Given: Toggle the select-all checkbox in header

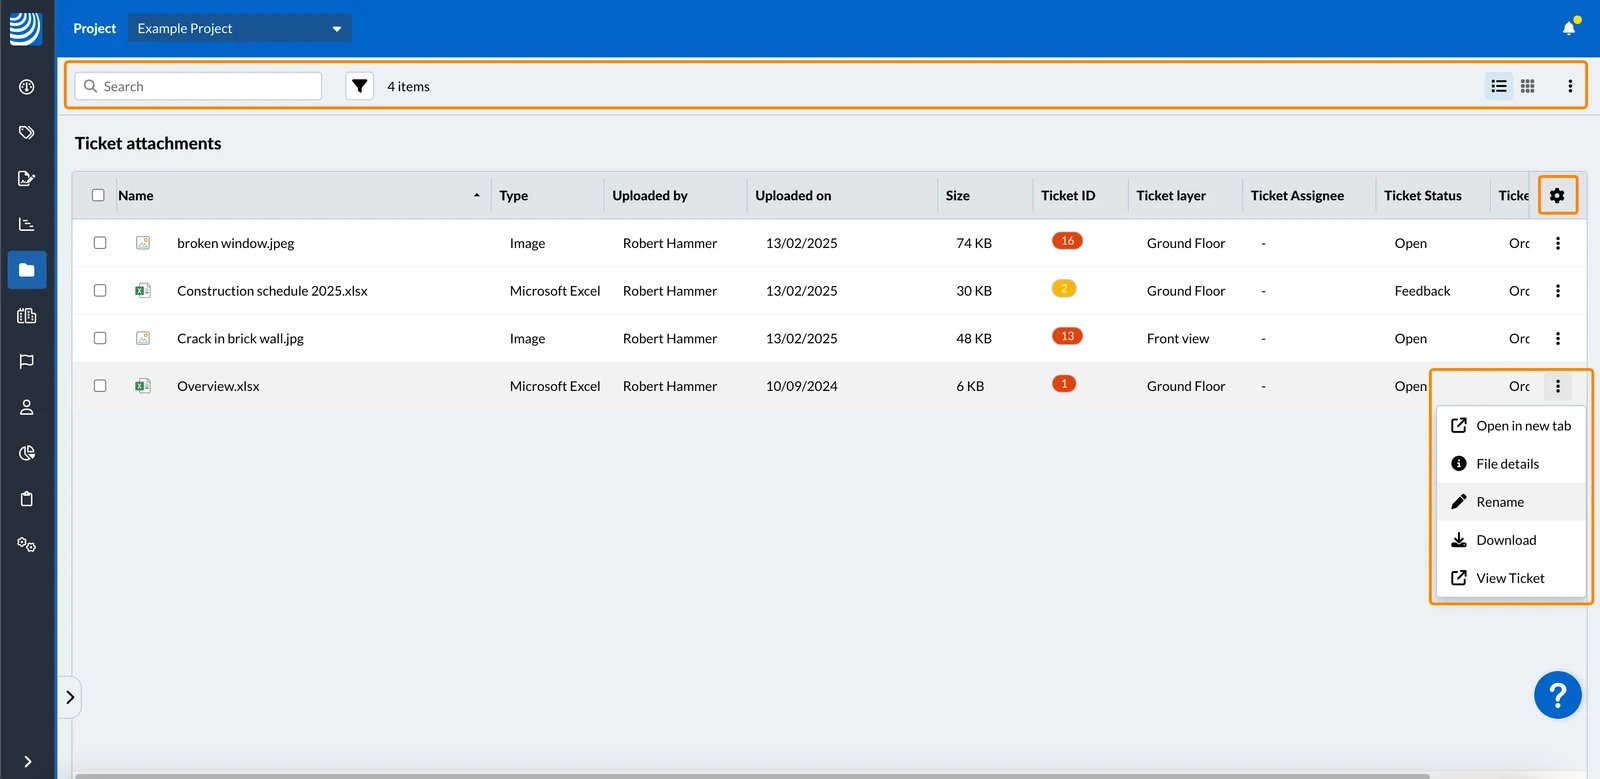Looking at the screenshot, I should (x=98, y=195).
